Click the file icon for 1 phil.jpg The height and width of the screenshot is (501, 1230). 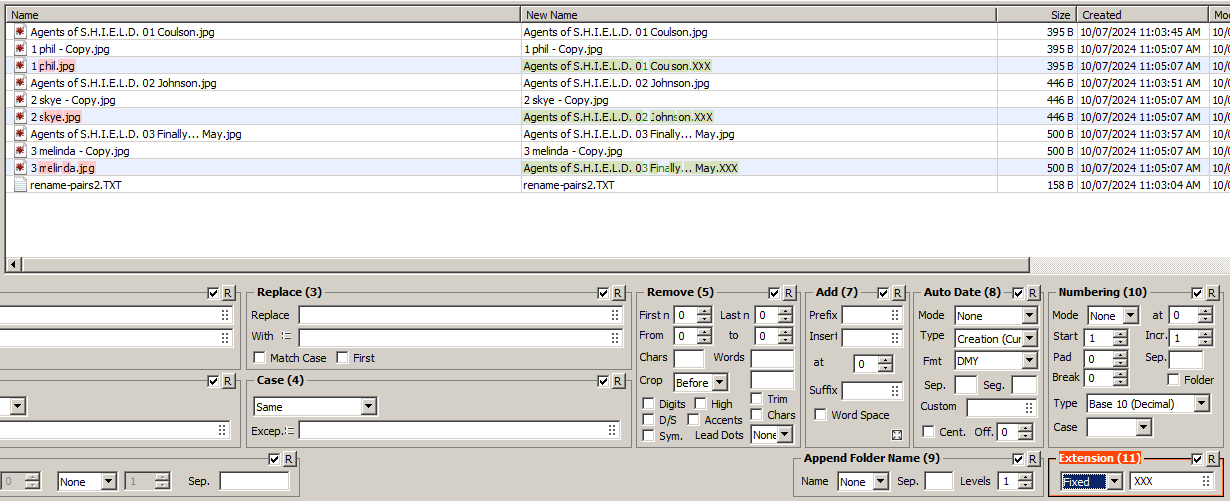tap(20, 66)
